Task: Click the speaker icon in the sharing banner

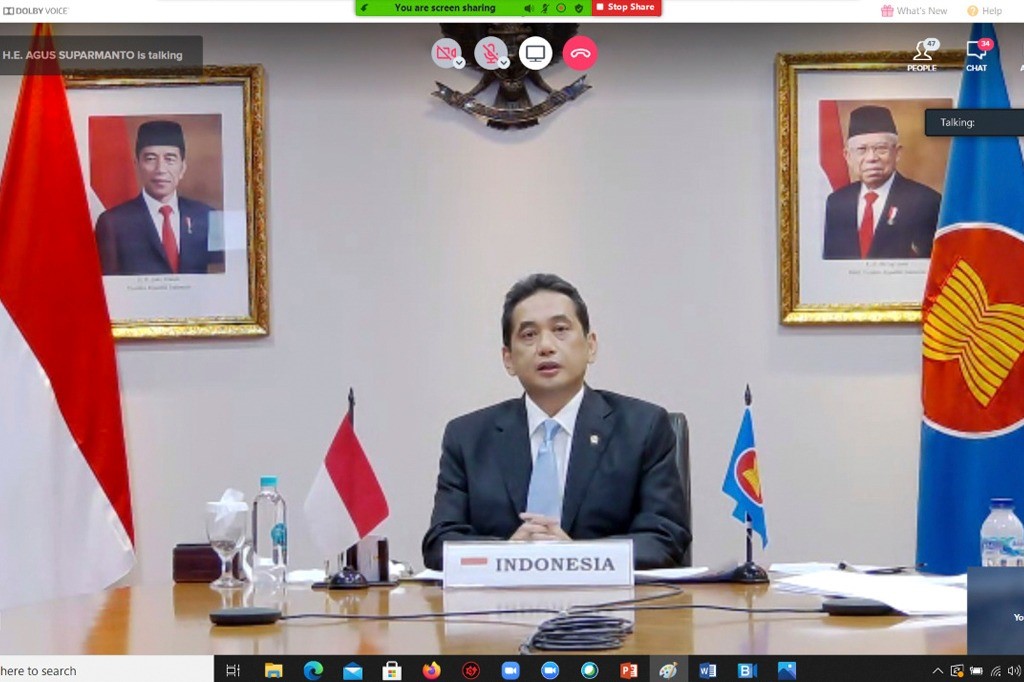Action: [x=529, y=8]
